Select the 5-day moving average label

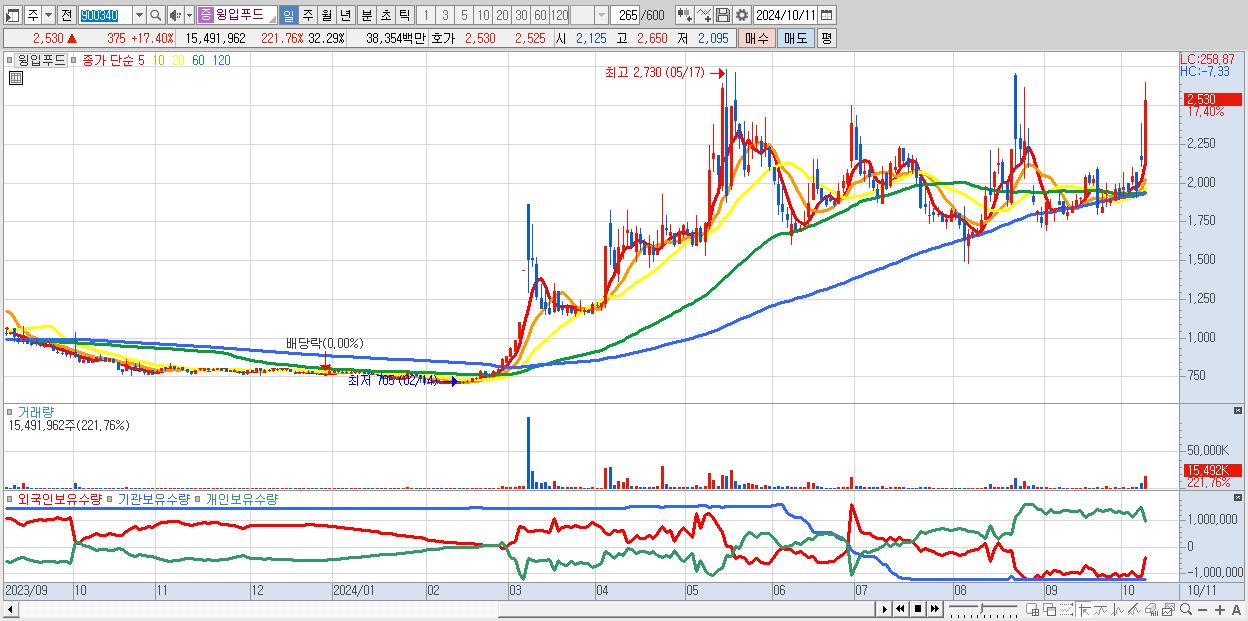(141, 60)
